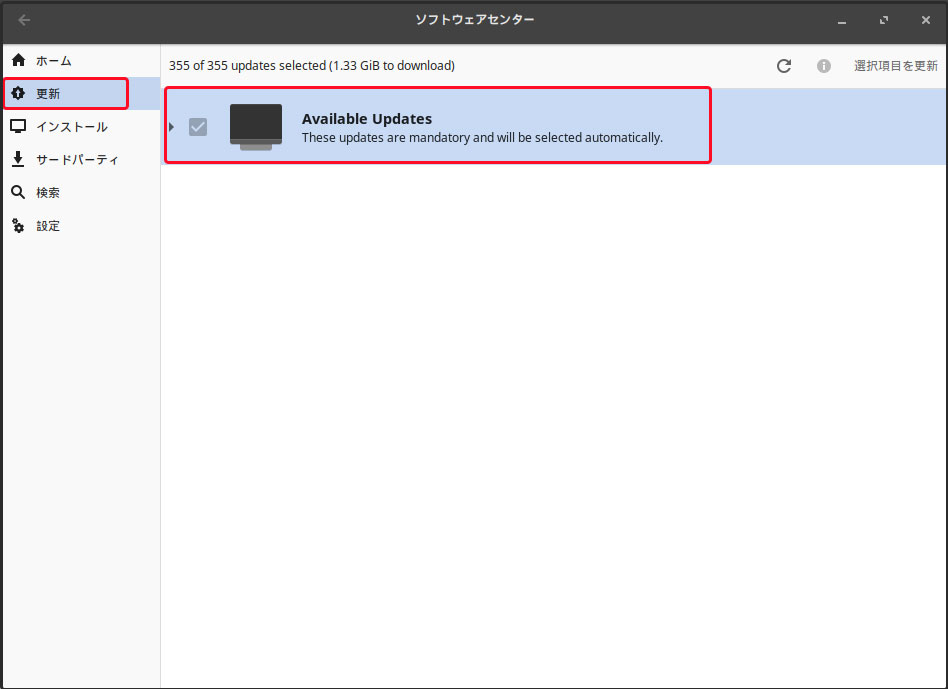Close the ソフトウェアセンター window

pos(925,20)
